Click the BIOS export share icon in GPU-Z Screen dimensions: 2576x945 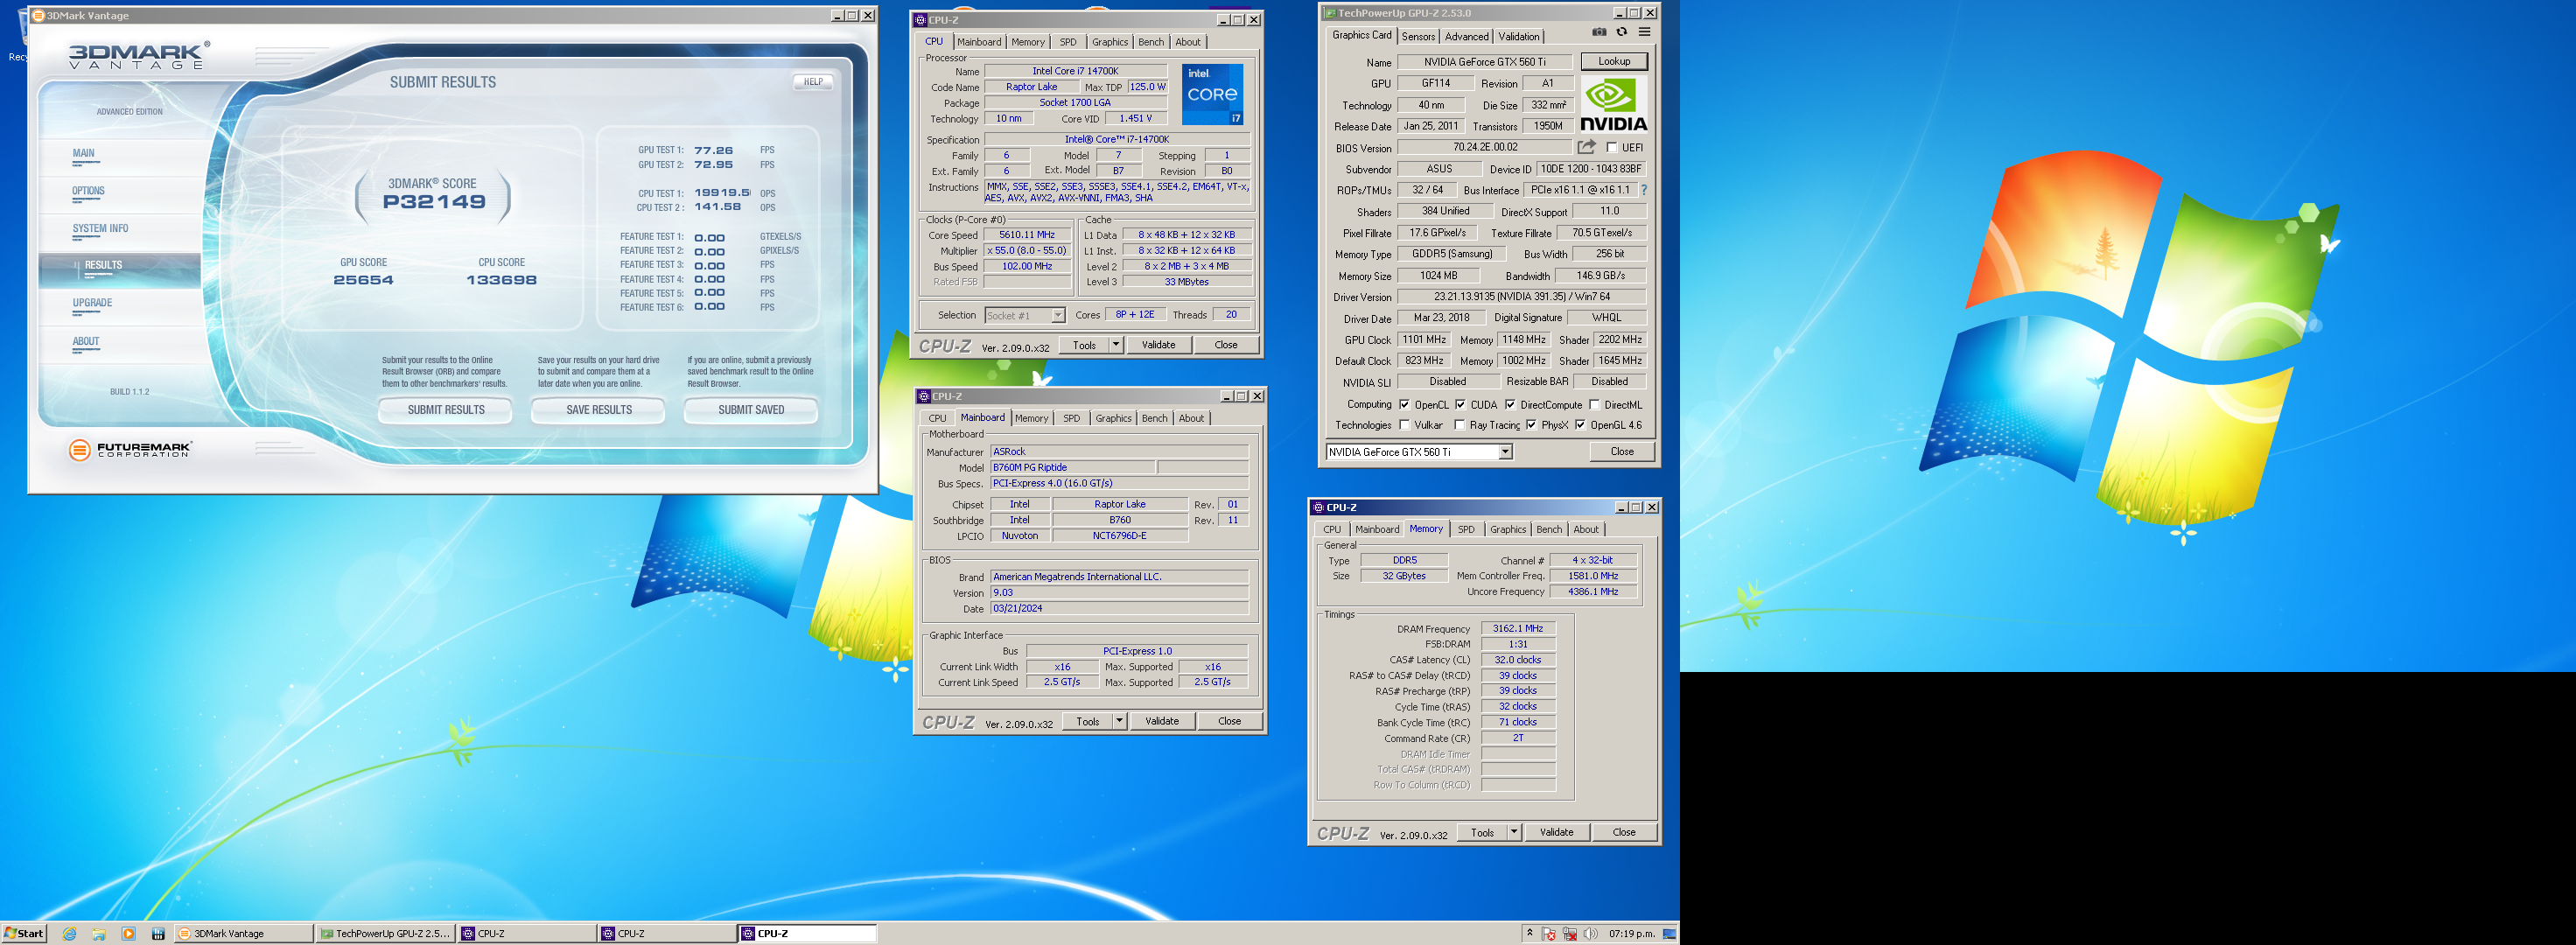click(x=1587, y=147)
